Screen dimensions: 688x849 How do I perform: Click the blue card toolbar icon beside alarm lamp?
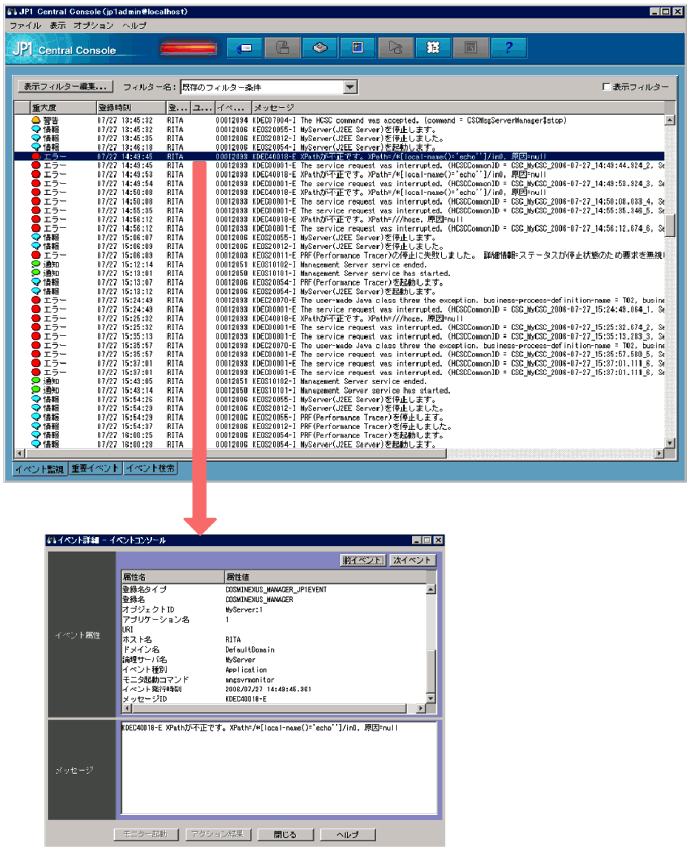tap(245, 48)
